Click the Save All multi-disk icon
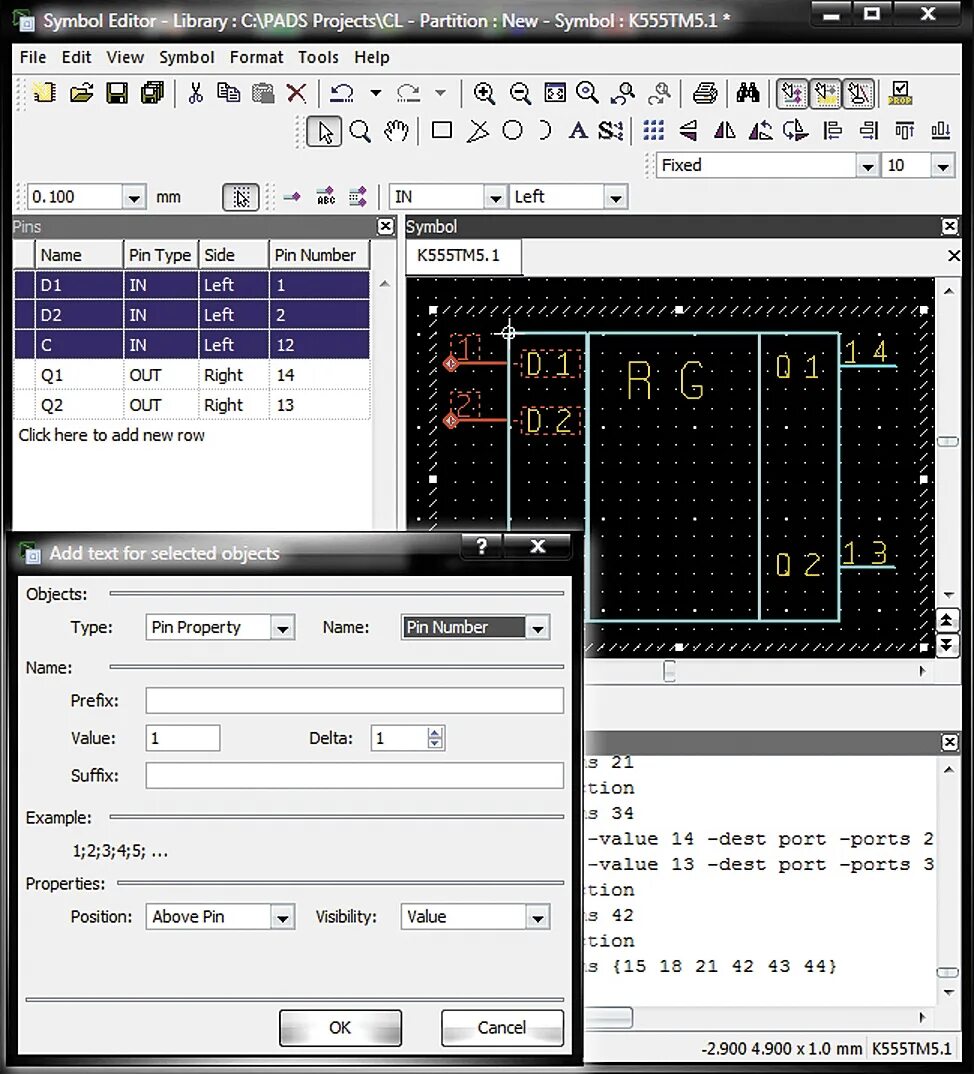The width and height of the screenshot is (974, 1074). [x=152, y=92]
